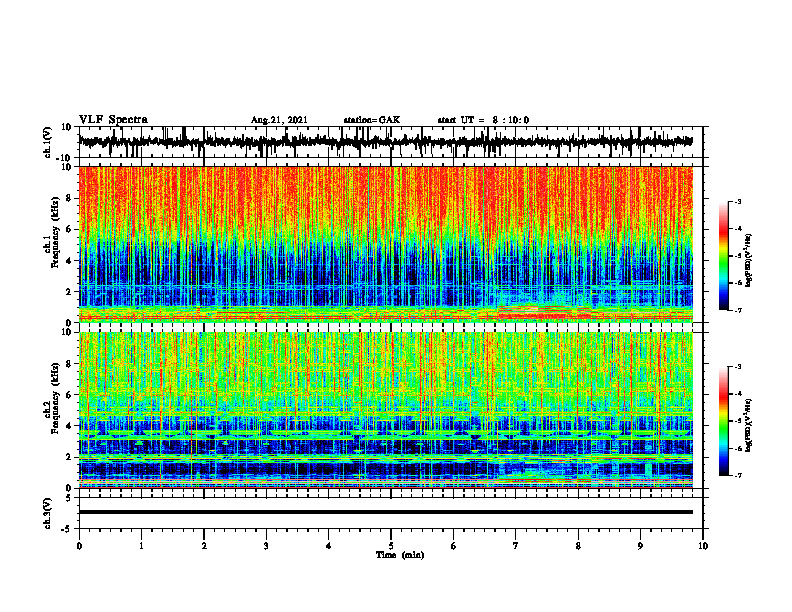
Task: Click the "8" kHz tick on ch.1 frequency axis
Action: click(69, 198)
